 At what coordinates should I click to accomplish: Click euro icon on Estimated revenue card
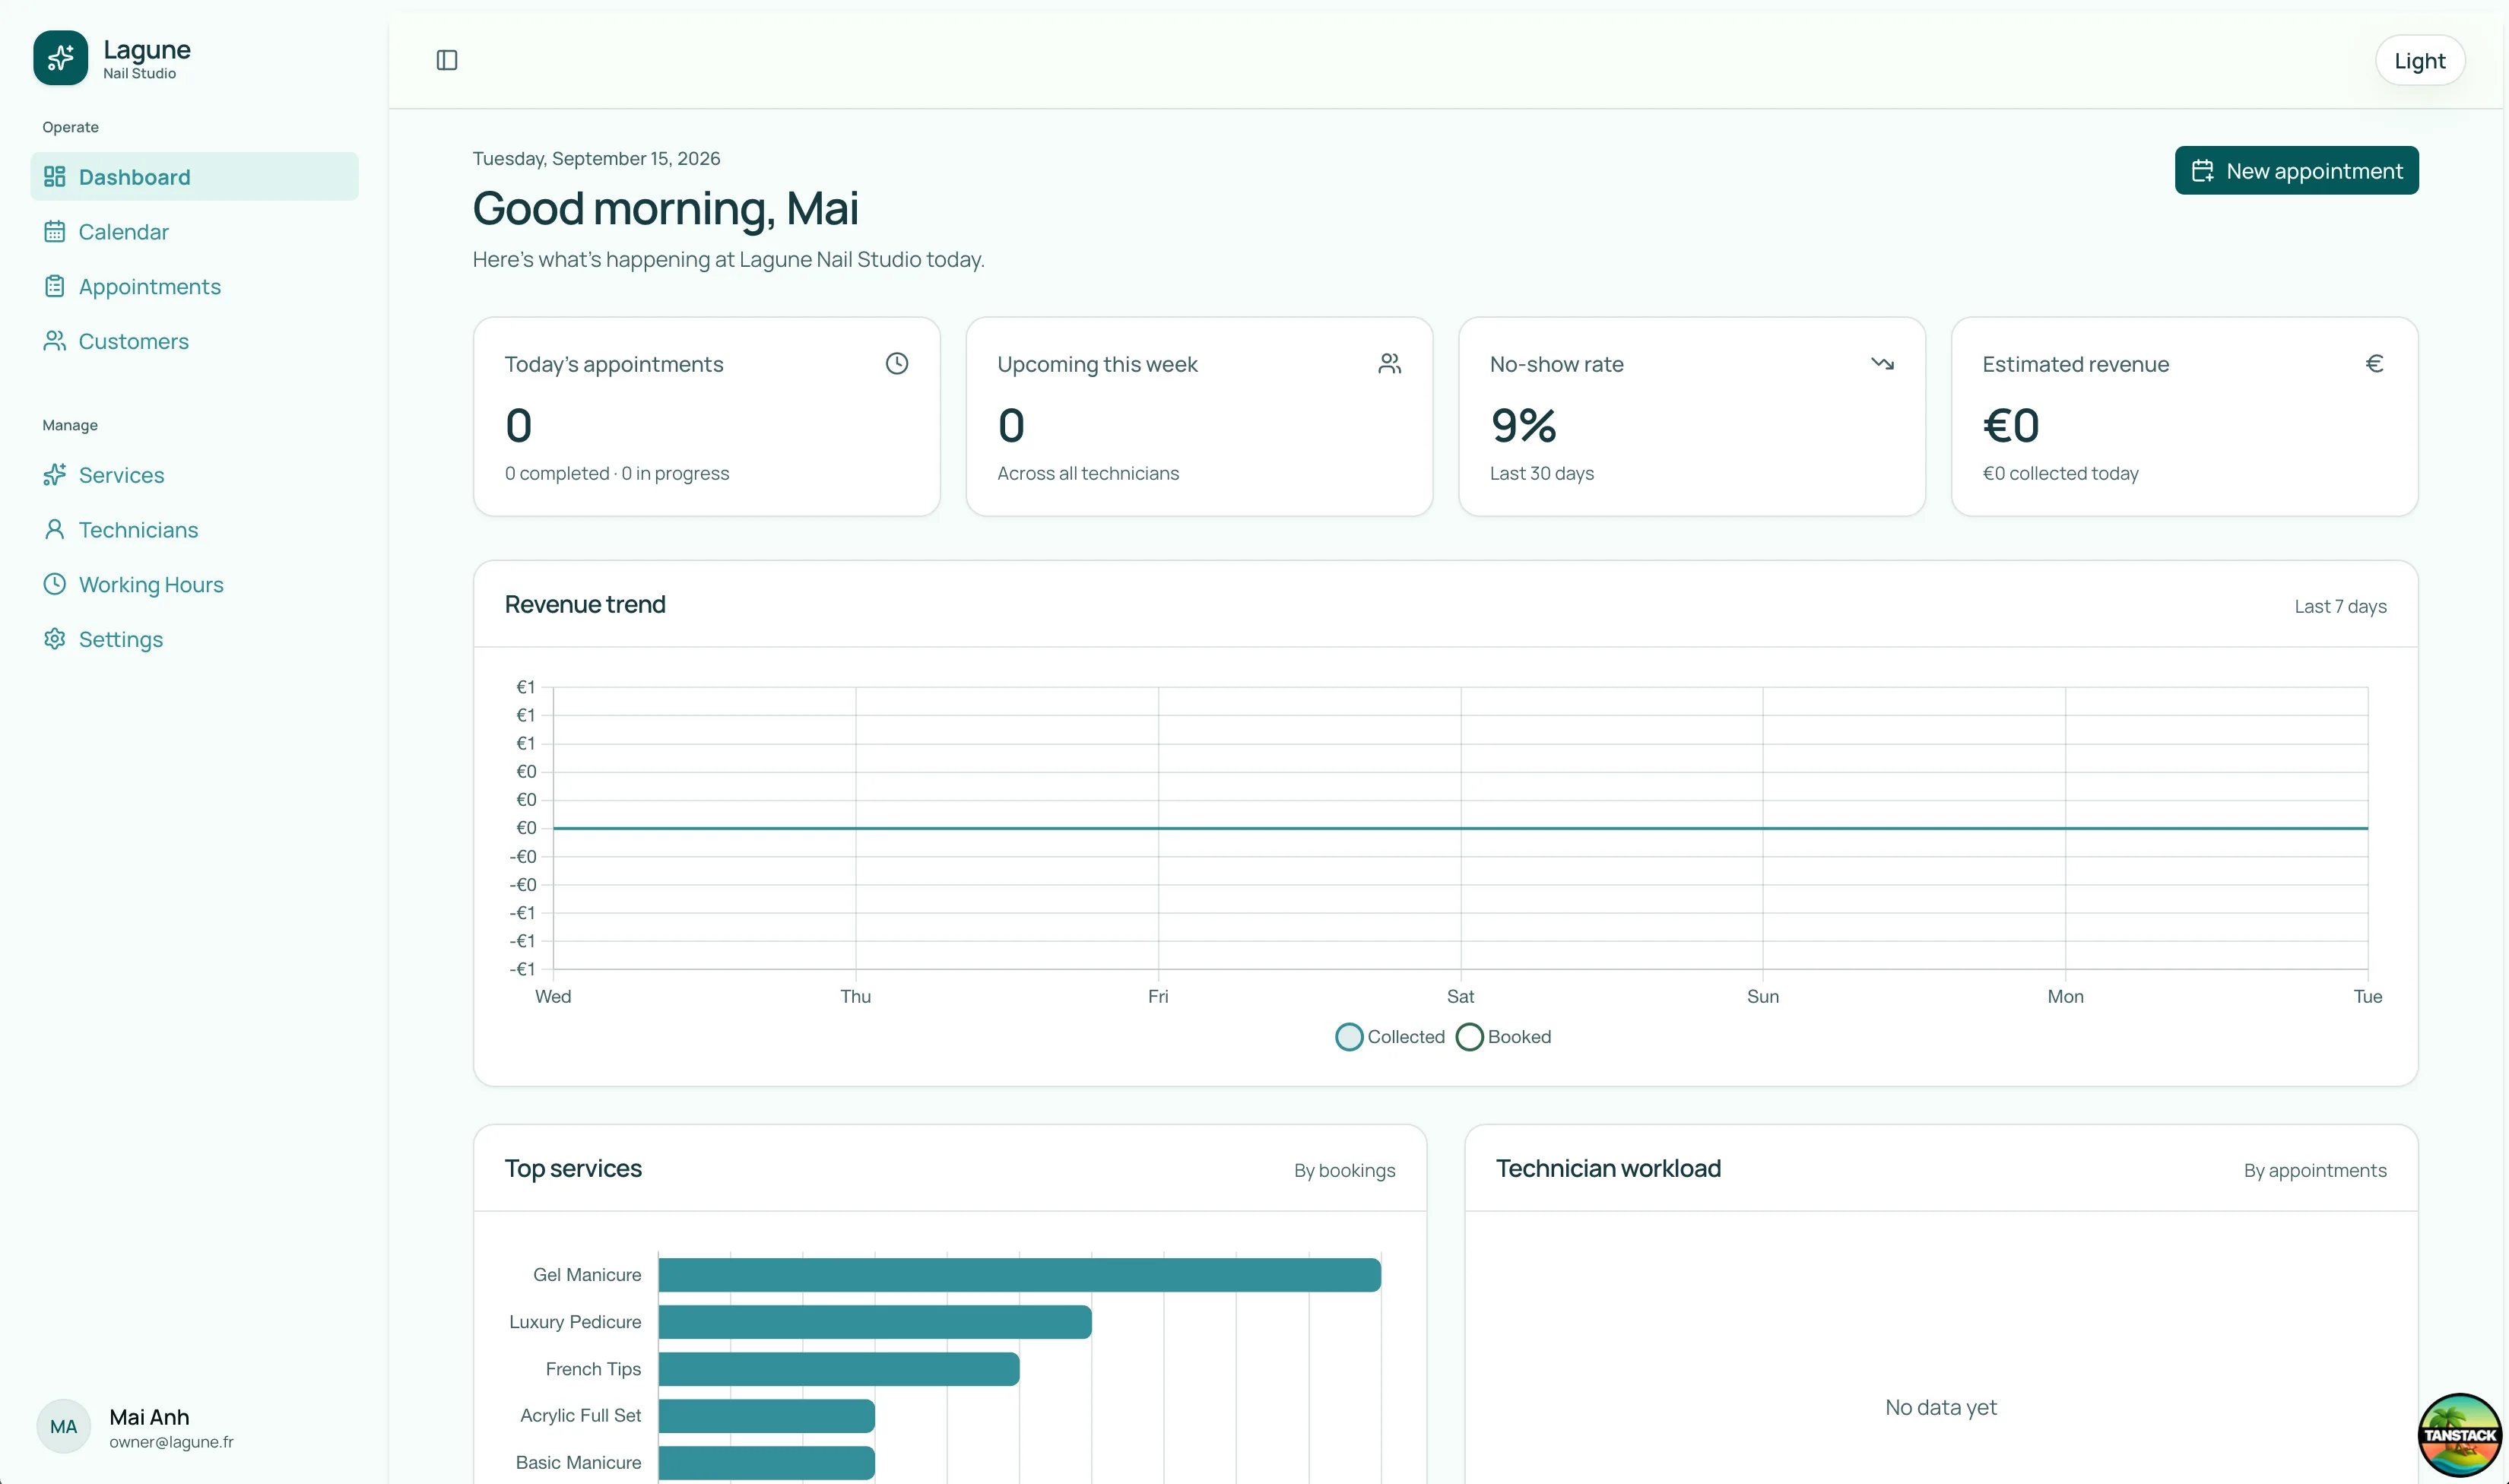tap(2374, 364)
